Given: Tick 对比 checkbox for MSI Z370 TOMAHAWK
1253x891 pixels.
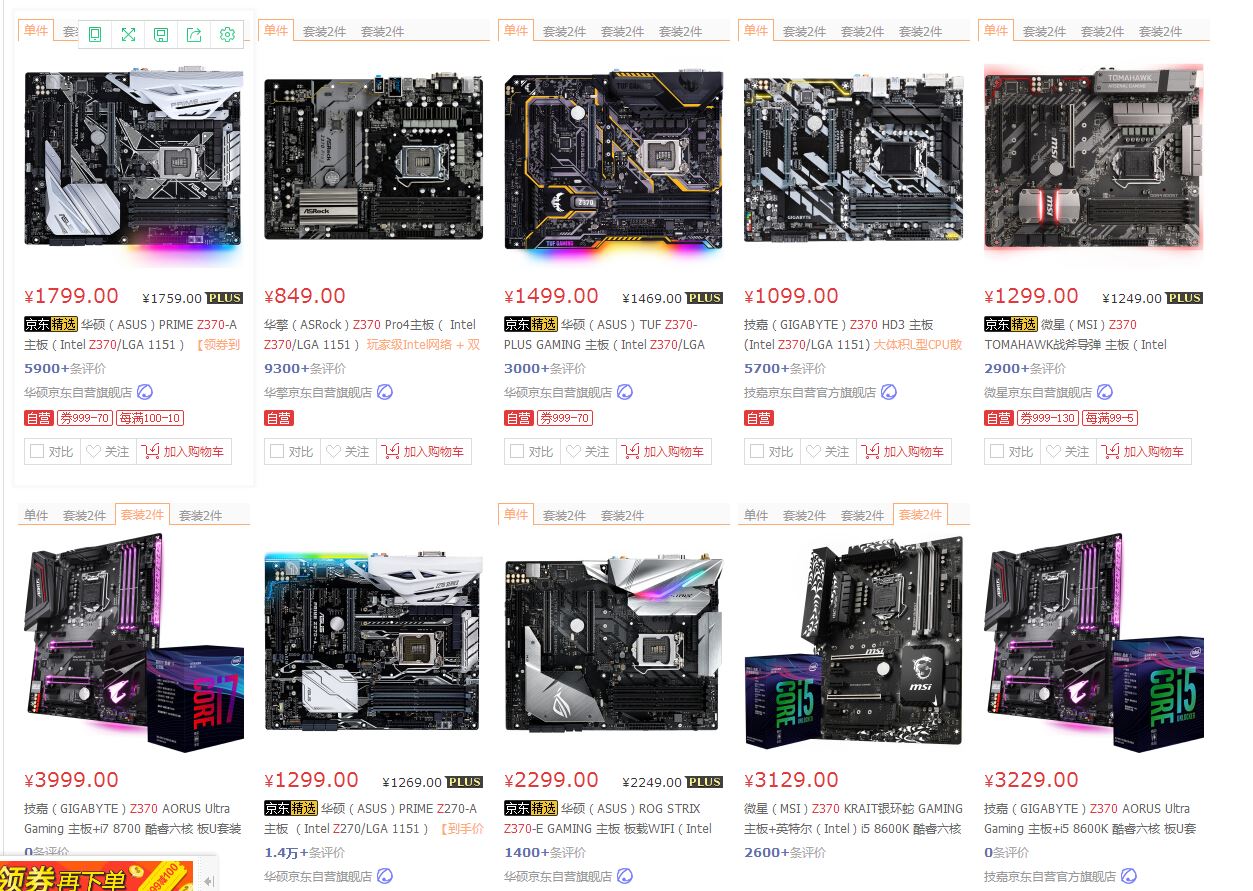Looking at the screenshot, I should [x=997, y=452].
